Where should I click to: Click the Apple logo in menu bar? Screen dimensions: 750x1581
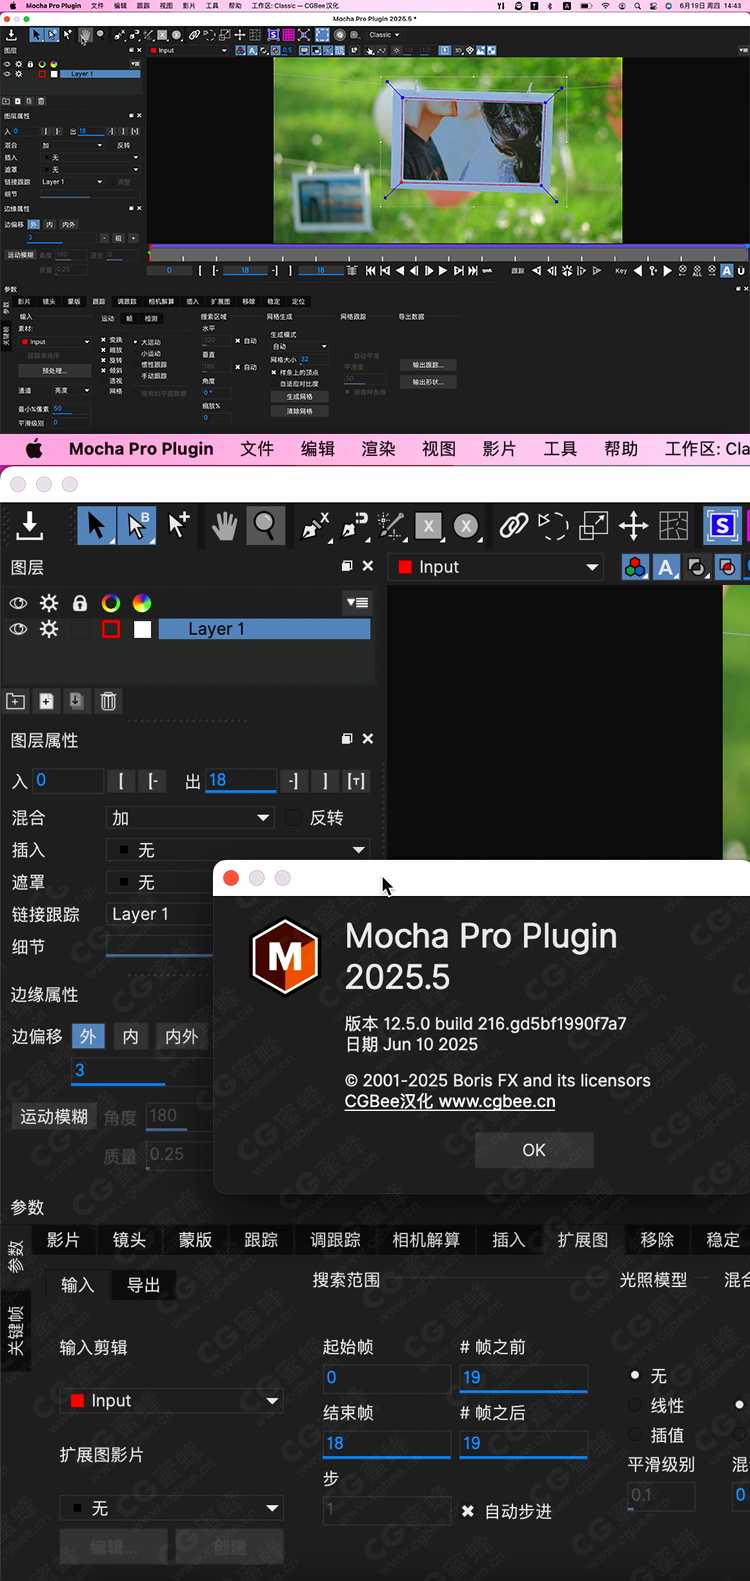pos(34,449)
